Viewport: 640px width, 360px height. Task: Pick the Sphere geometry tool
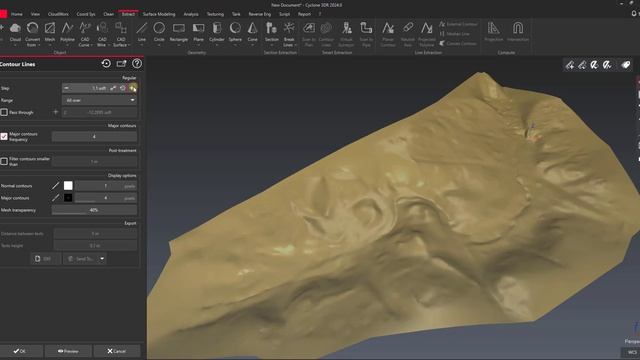tap(235, 32)
